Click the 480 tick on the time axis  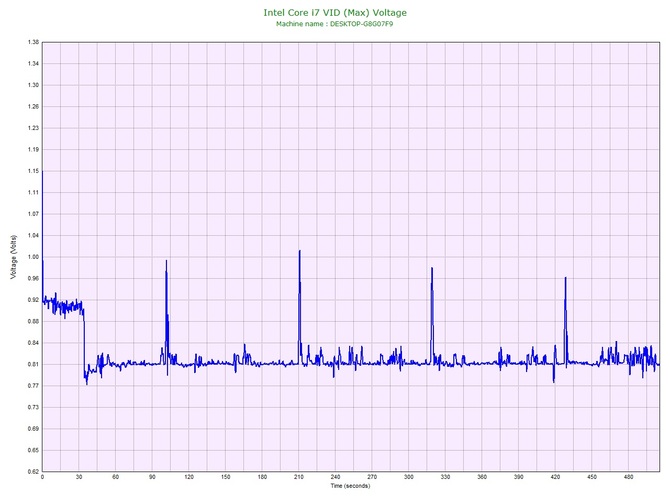(x=629, y=477)
